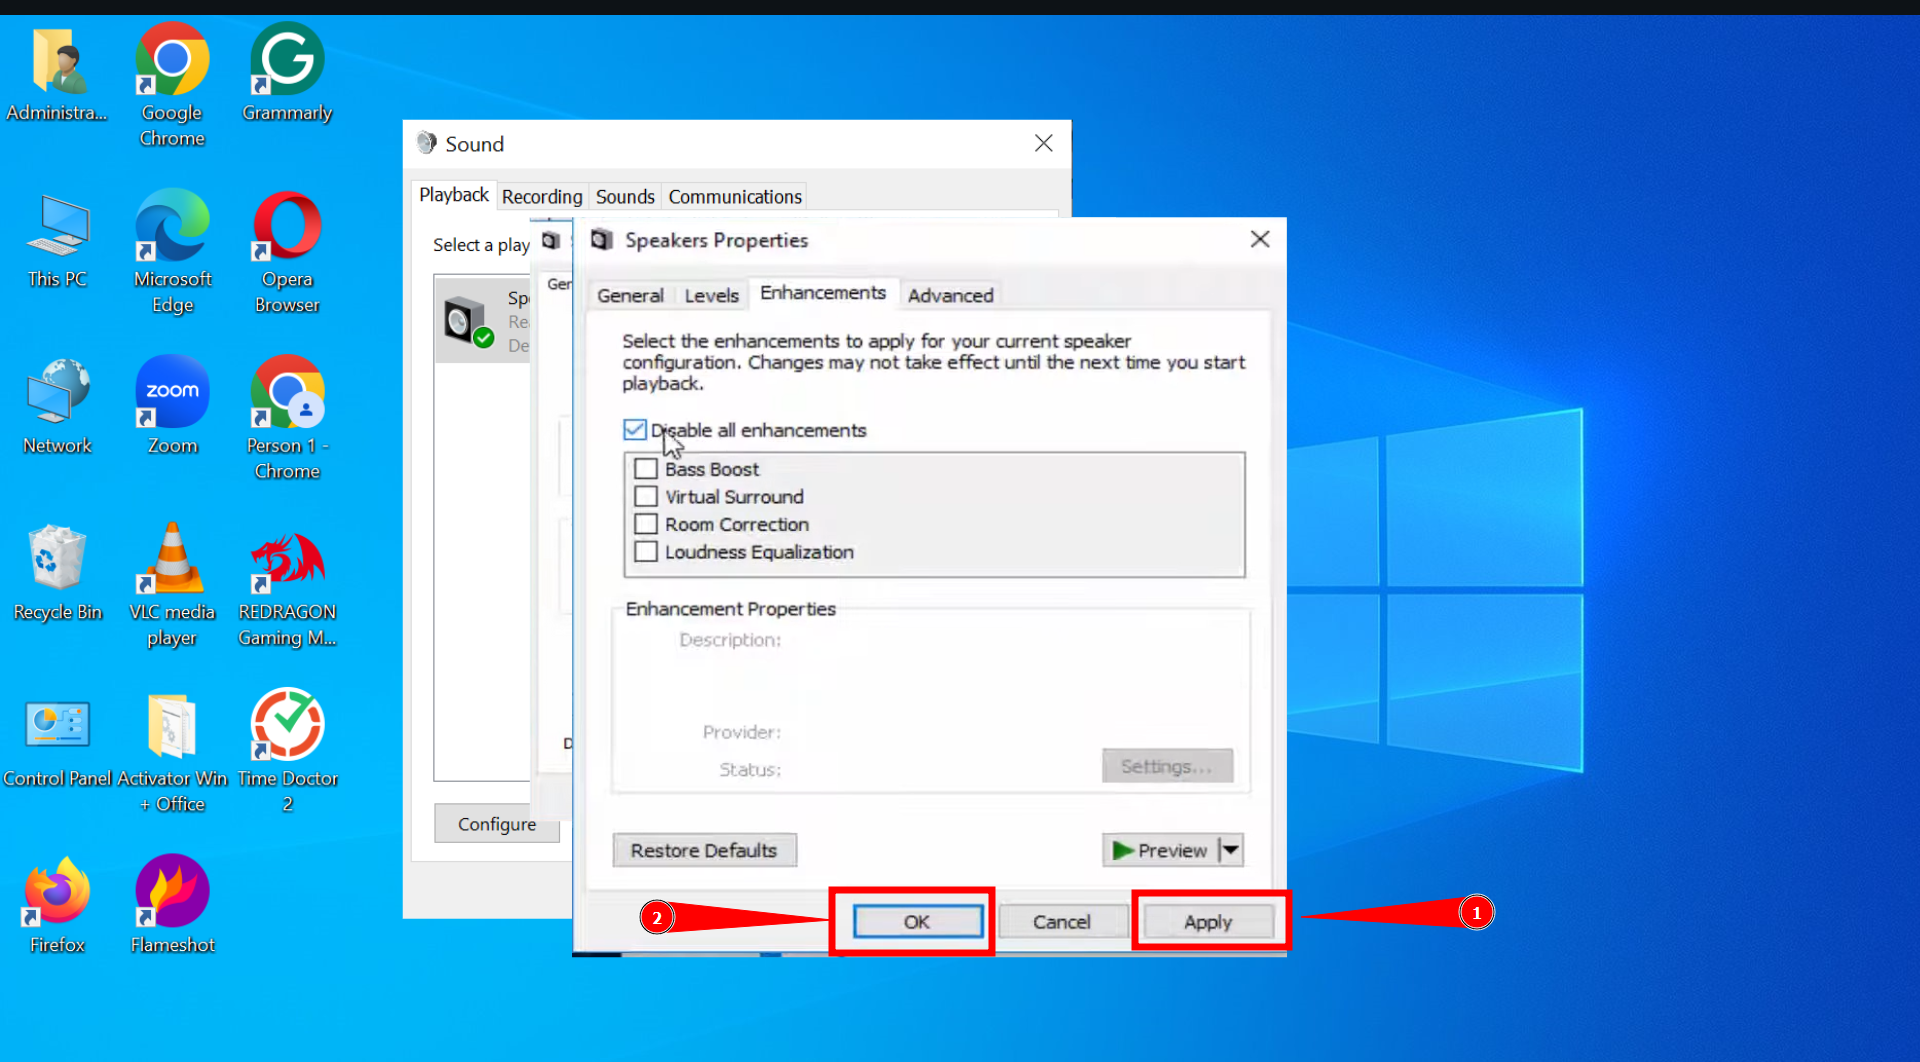This screenshot has height=1062, width=1920.
Task: Close the Sound window
Action: pos(1044,143)
